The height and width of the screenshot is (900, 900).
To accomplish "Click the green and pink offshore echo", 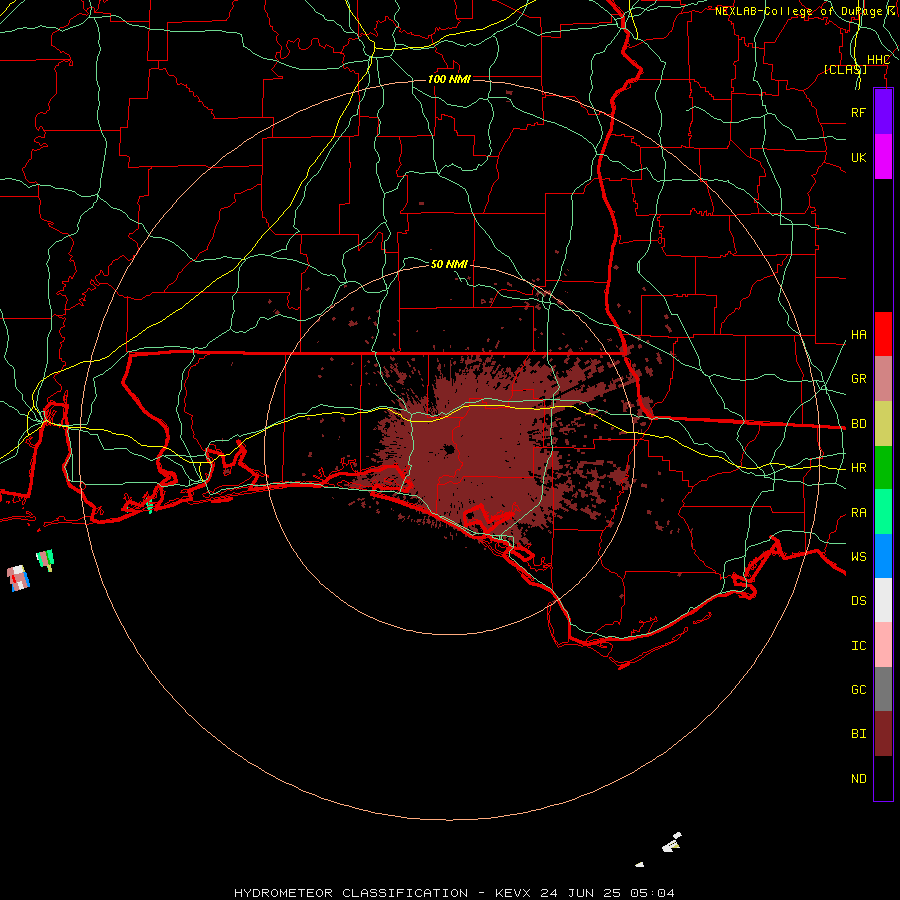I will [45, 558].
